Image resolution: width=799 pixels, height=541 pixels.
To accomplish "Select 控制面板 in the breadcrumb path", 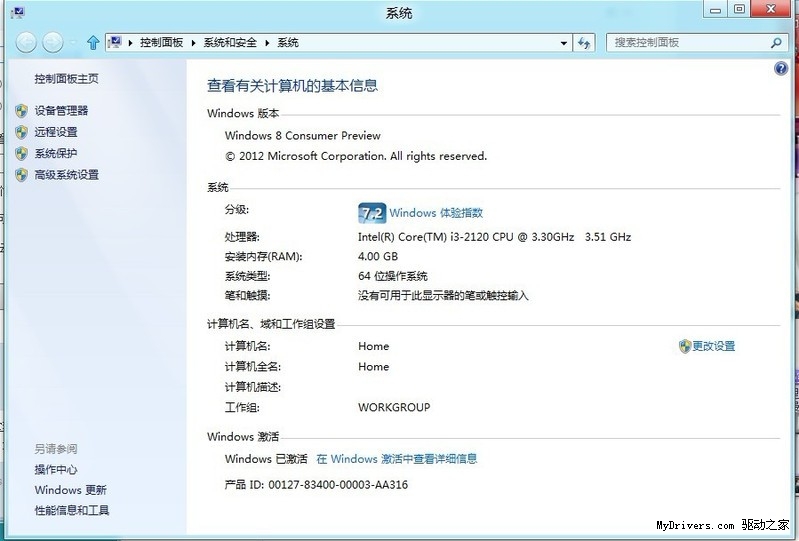I will [x=162, y=43].
